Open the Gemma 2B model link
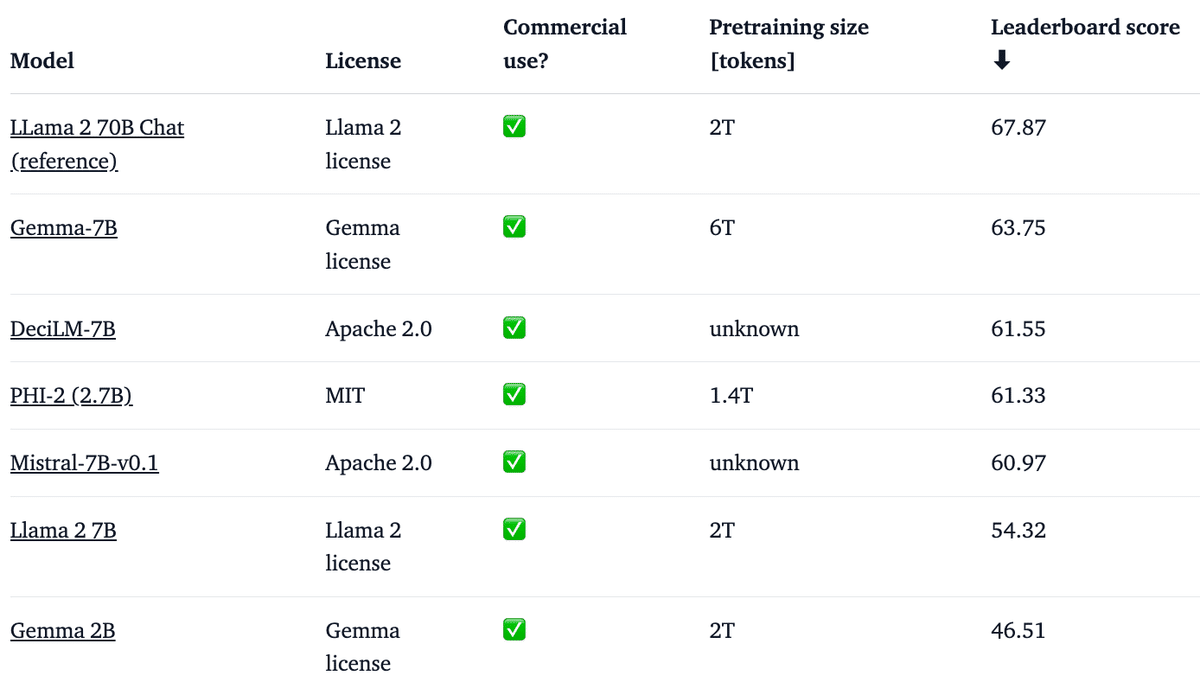1200x694 pixels. coord(62,631)
